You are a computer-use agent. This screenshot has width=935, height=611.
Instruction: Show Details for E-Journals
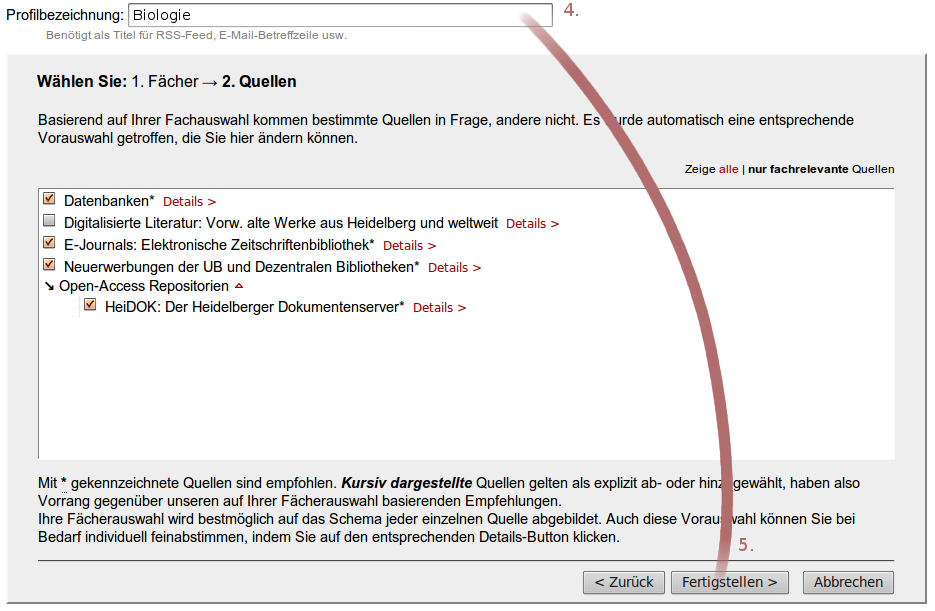[x=409, y=246]
